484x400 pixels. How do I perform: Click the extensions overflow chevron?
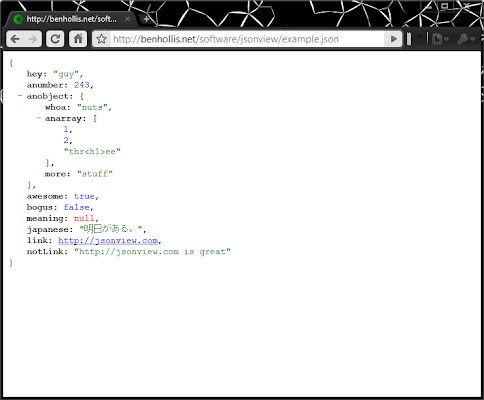(419, 37)
